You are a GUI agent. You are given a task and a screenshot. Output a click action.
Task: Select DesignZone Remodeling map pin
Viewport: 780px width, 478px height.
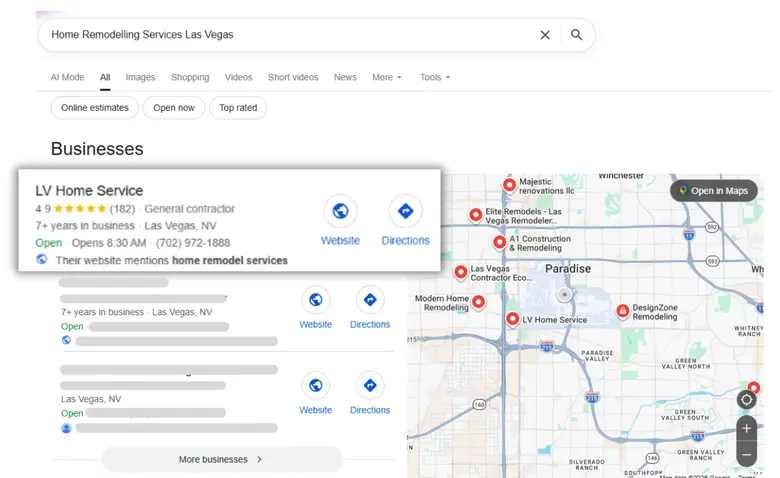(x=622, y=311)
